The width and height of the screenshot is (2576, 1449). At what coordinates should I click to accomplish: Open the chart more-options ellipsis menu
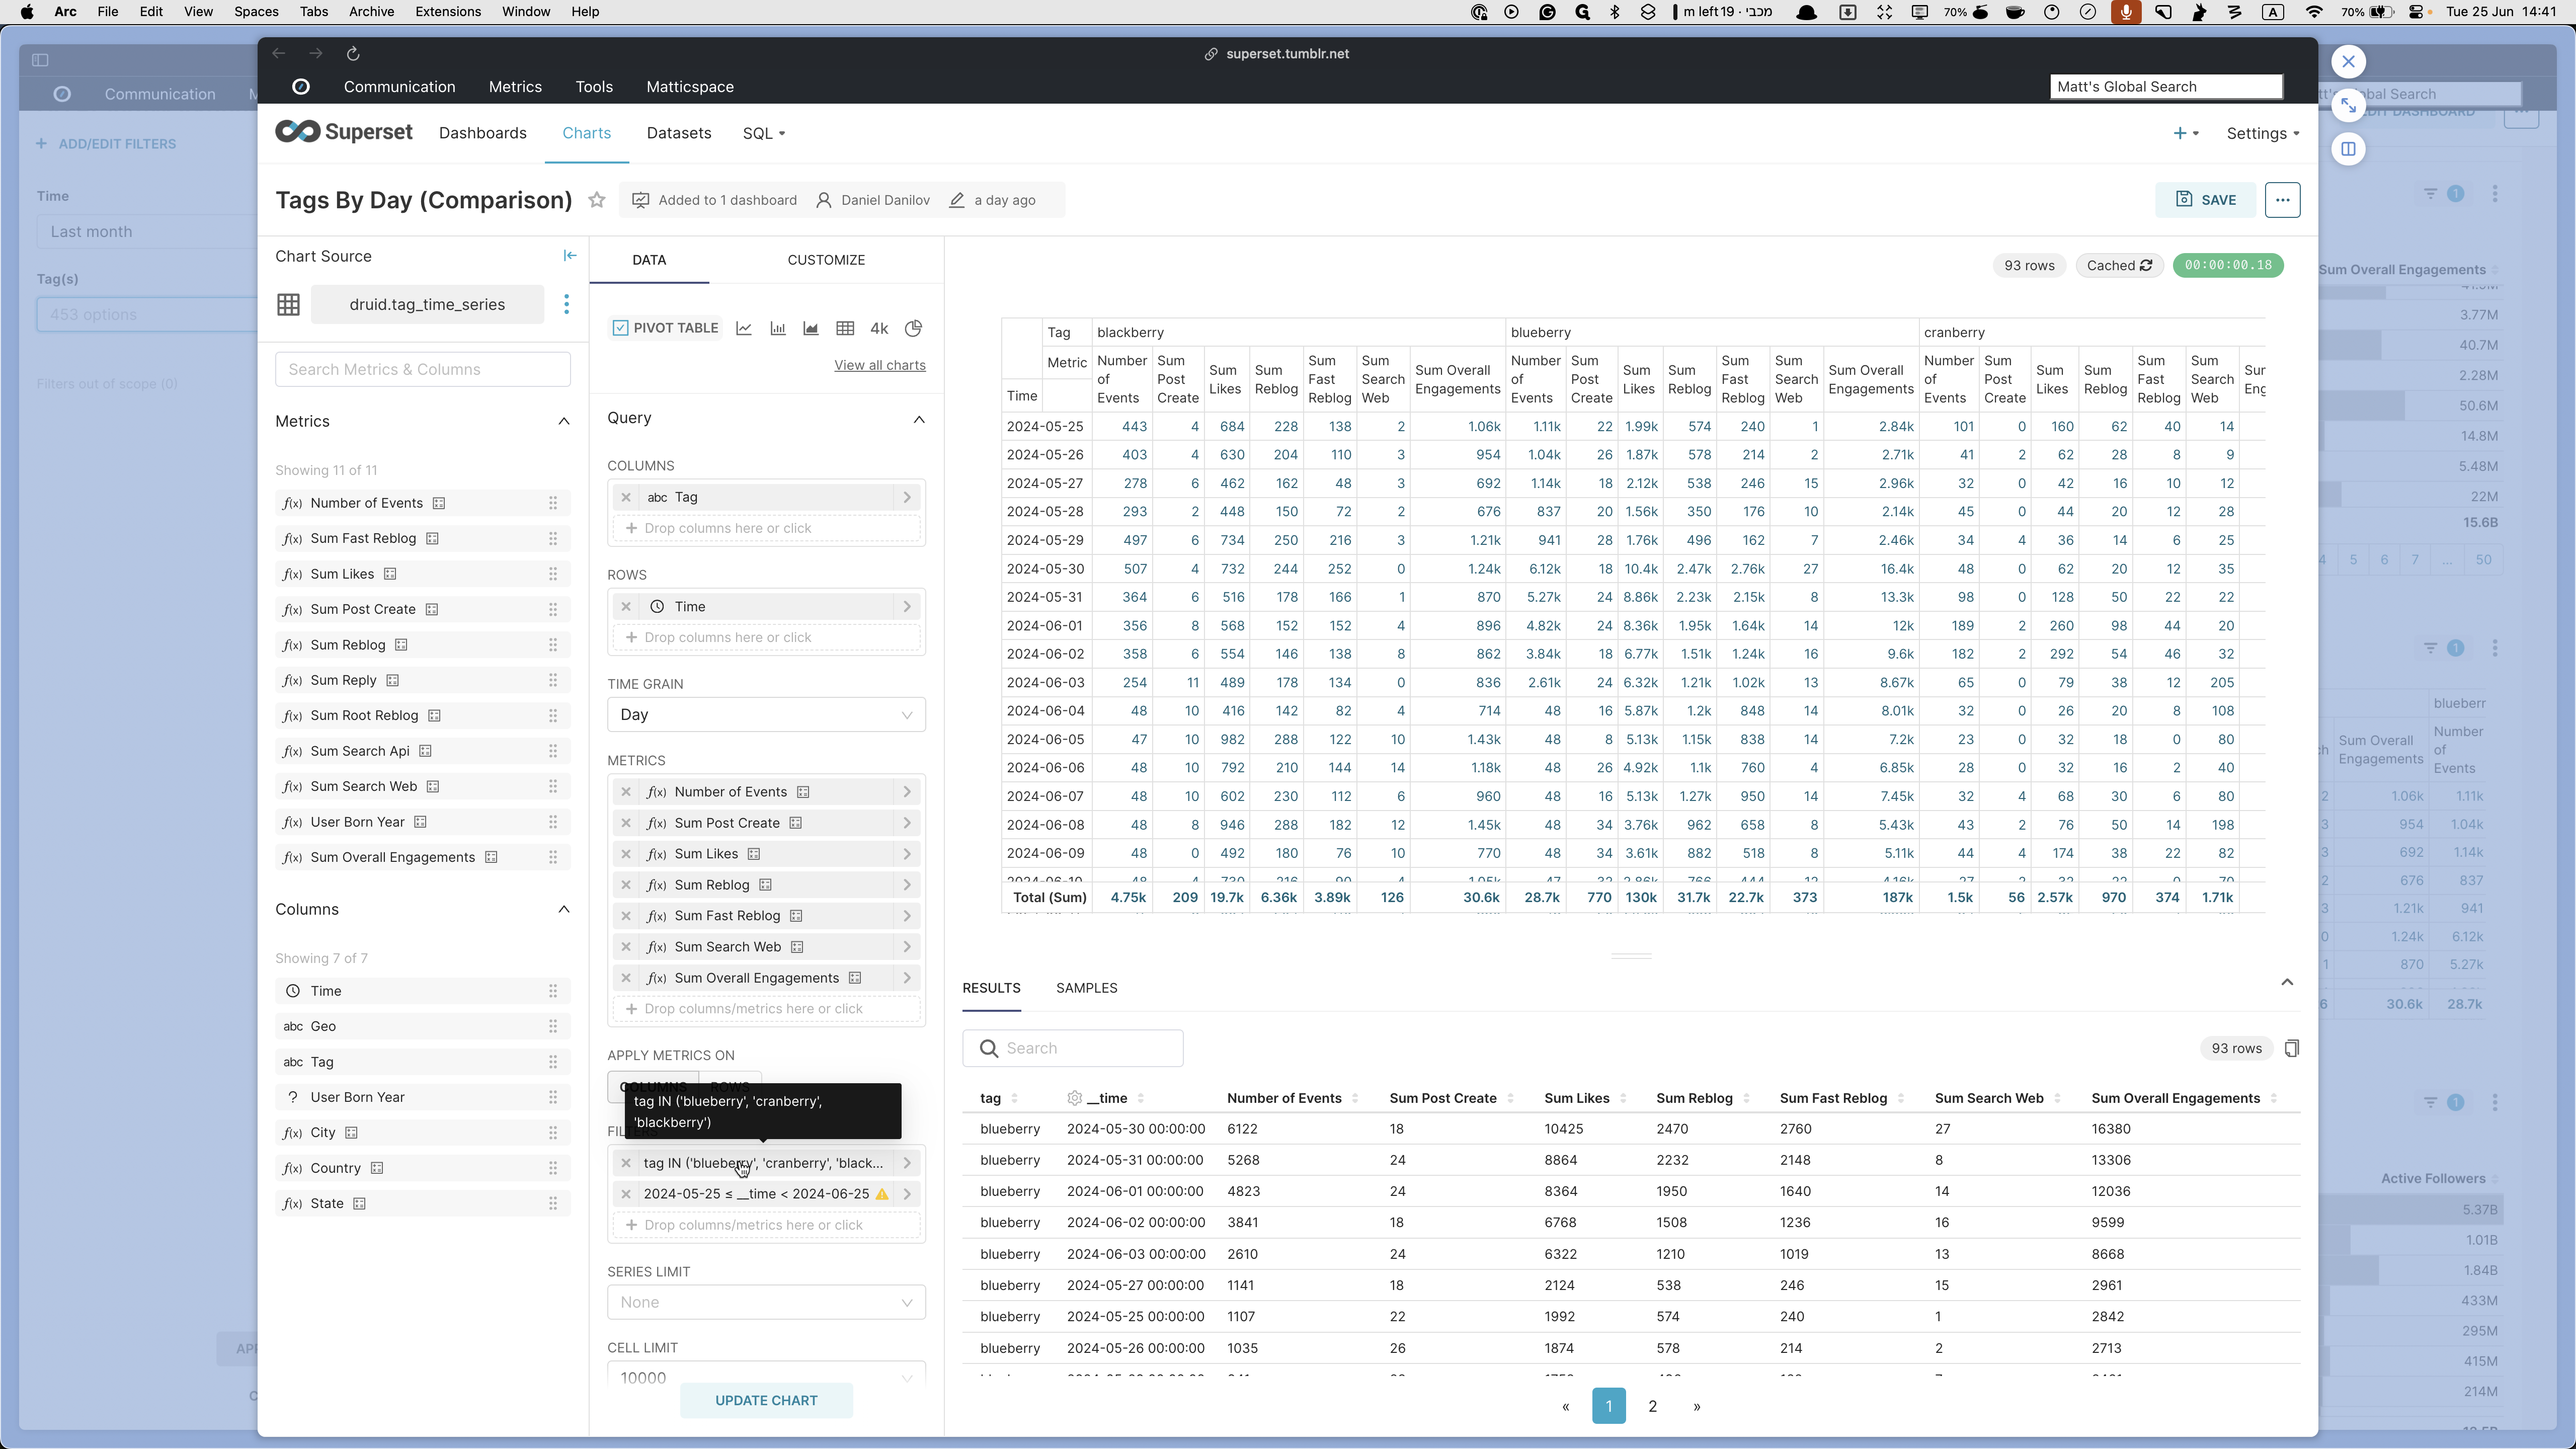[2282, 200]
